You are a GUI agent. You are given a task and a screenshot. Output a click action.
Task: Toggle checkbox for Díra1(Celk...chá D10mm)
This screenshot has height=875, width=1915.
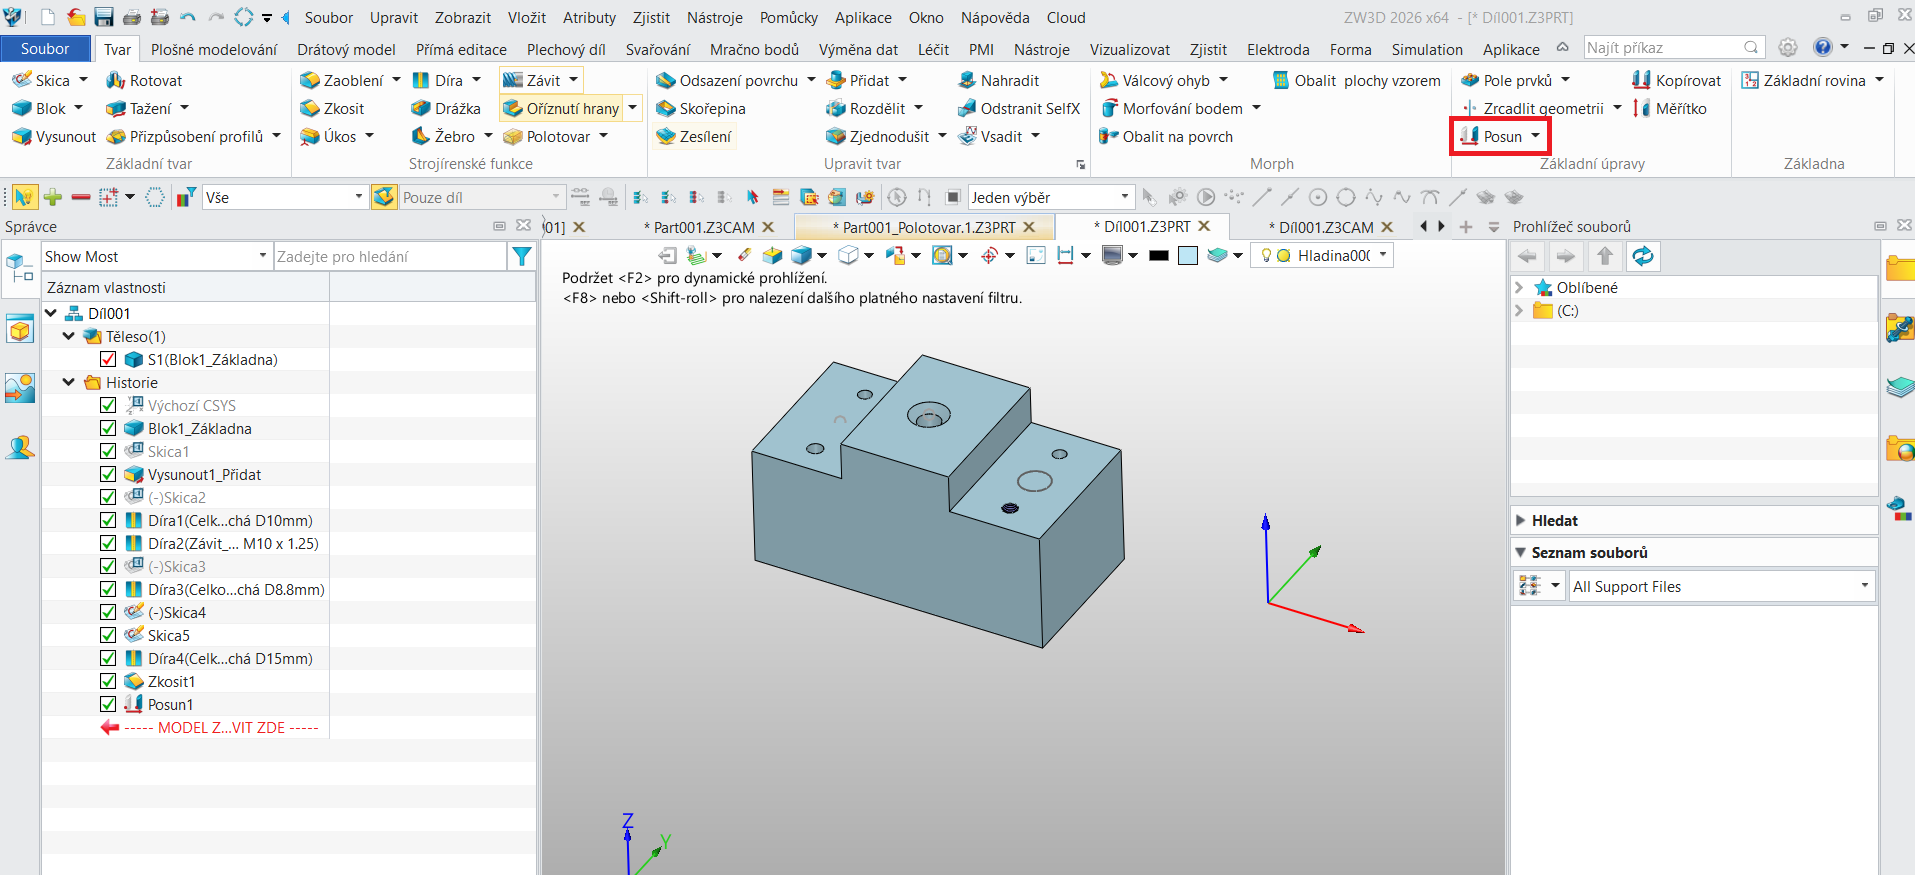(x=108, y=520)
